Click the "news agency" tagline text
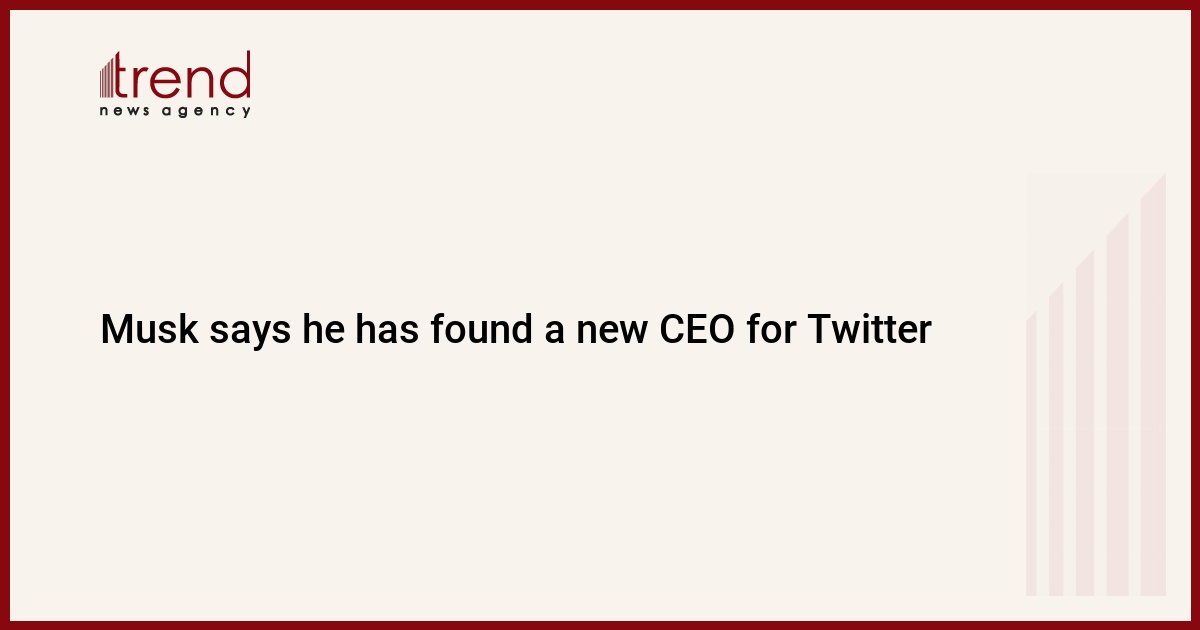Viewport: 1200px width, 630px height. point(175,111)
